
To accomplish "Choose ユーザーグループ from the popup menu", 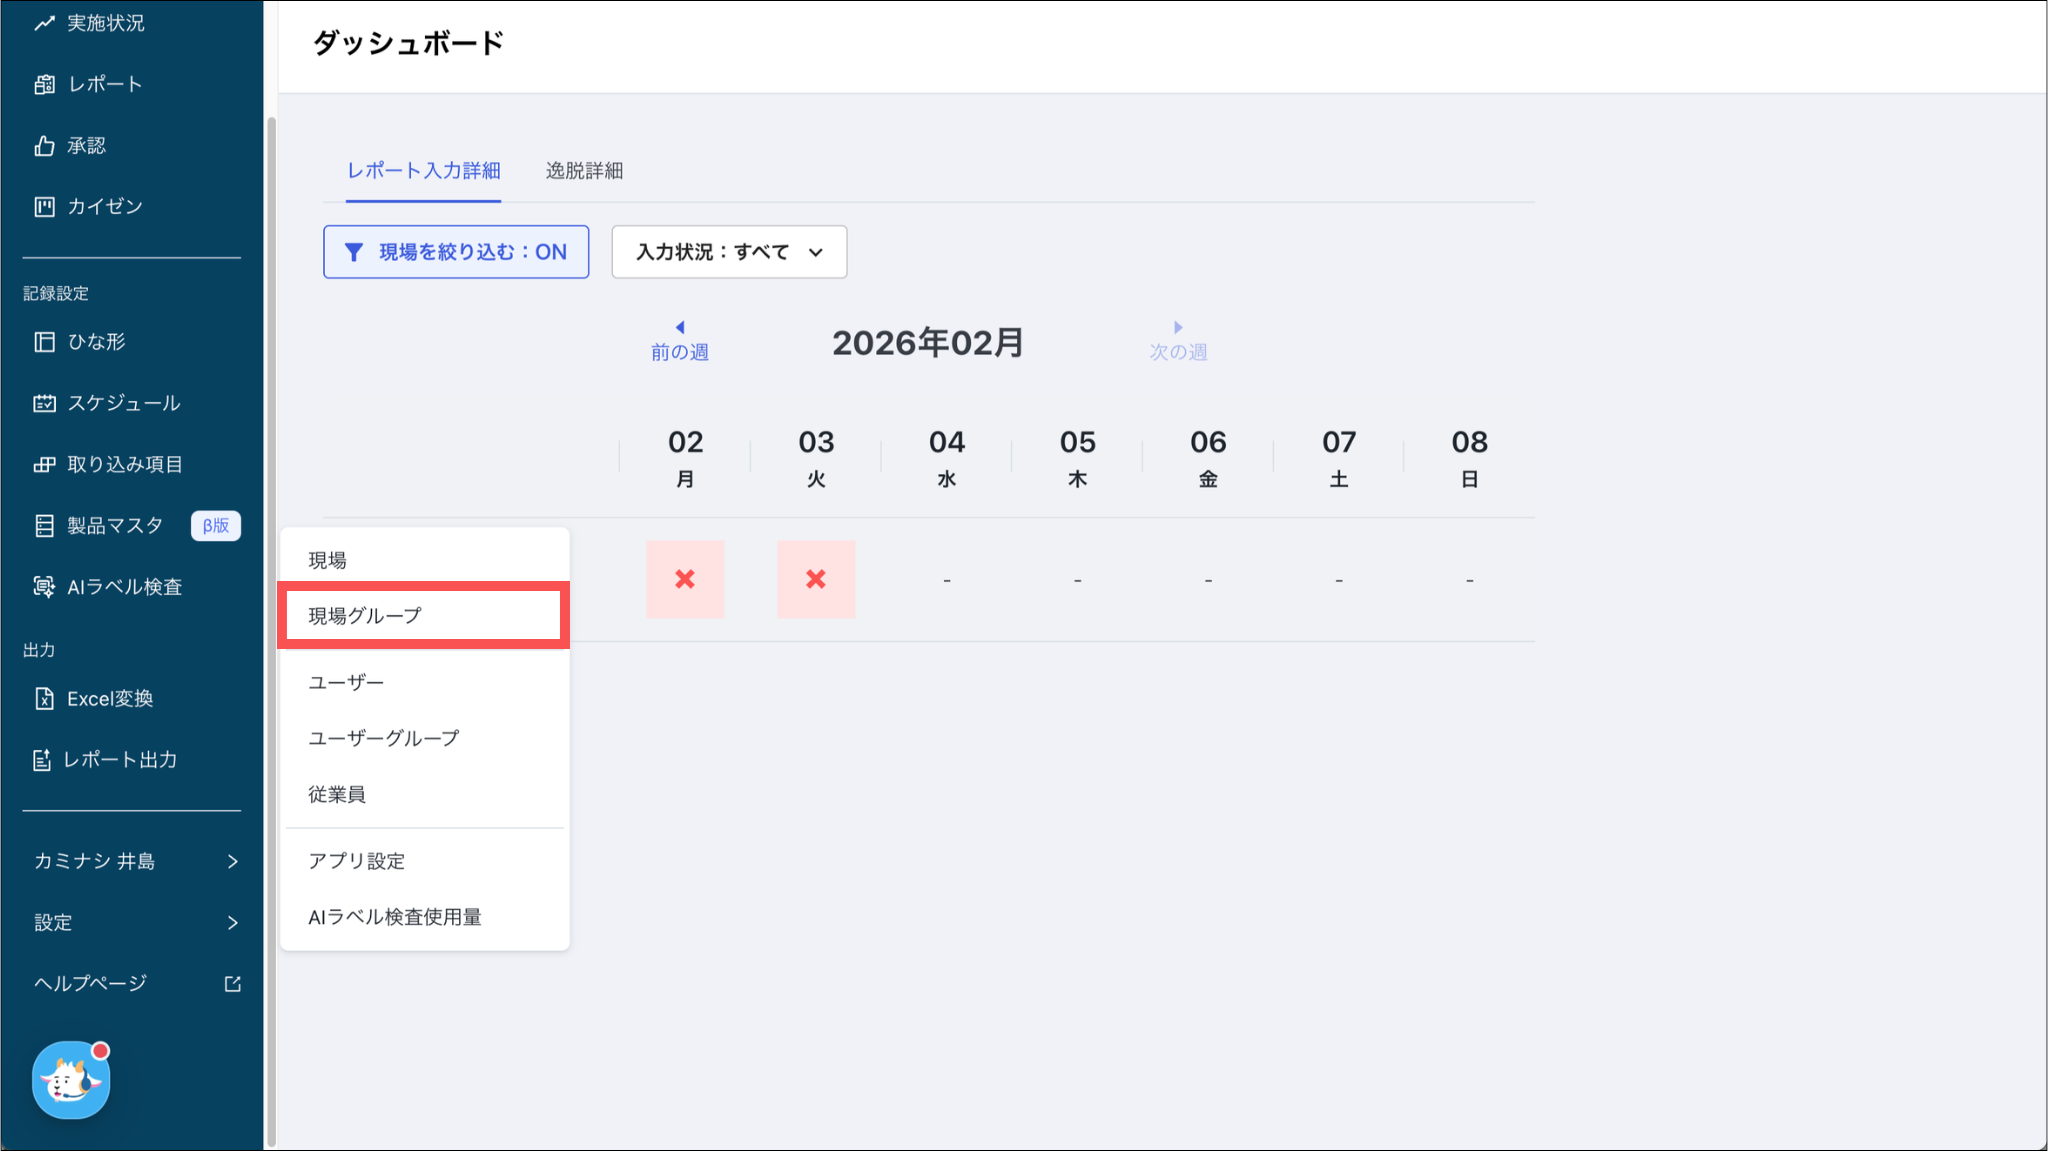I will (x=384, y=738).
